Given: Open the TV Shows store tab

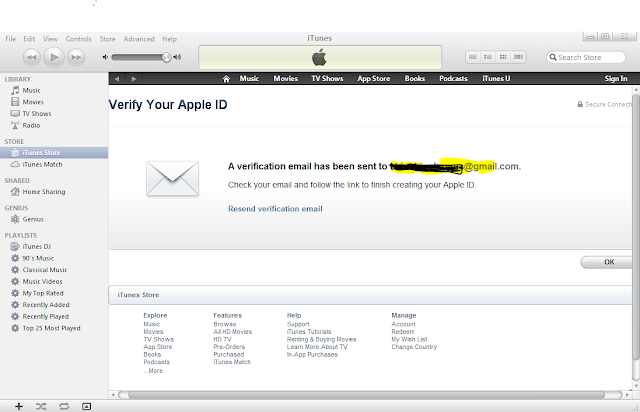Looking at the screenshot, I should tap(327, 79).
